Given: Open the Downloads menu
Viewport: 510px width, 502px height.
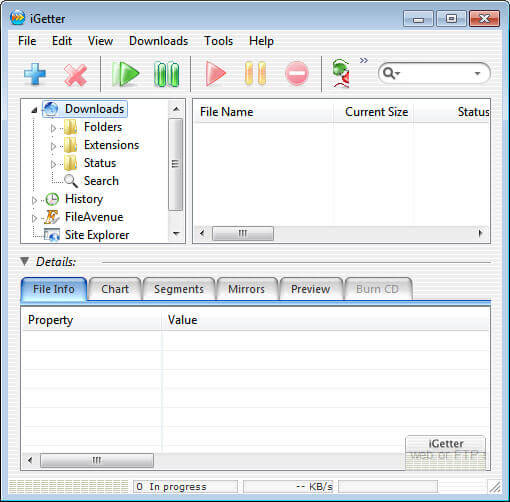Looking at the screenshot, I should tap(159, 41).
